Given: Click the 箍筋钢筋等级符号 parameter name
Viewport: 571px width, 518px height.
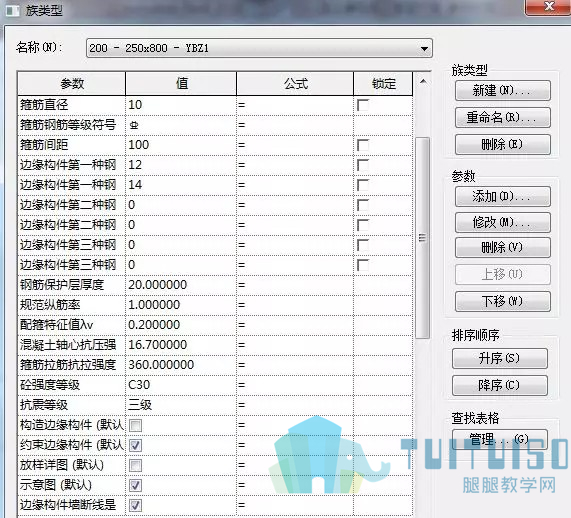Looking at the screenshot, I should point(68,125).
